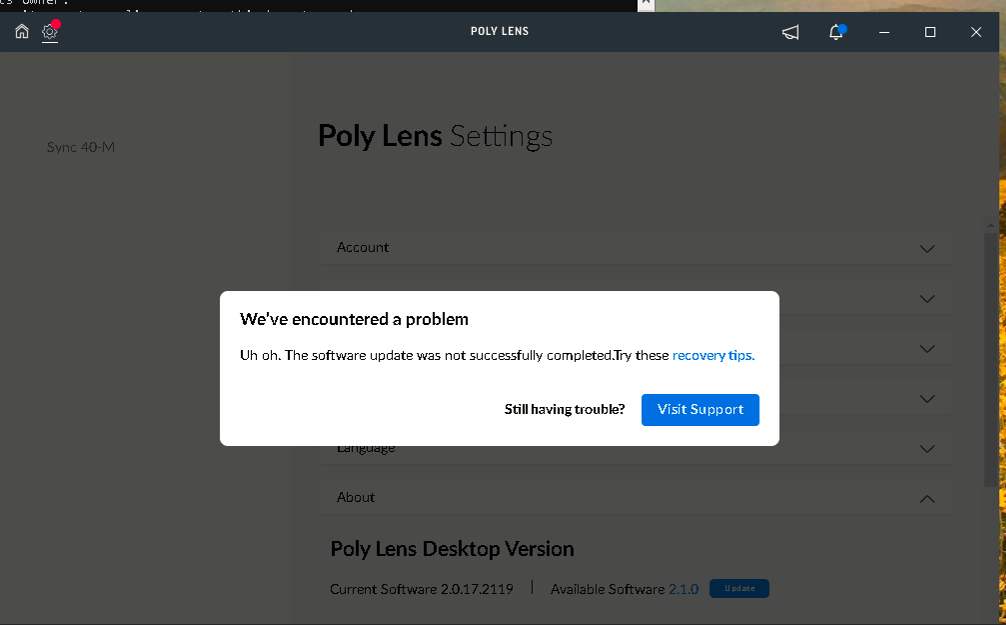The width and height of the screenshot is (1006, 625).
Task: Open the notifications bell icon
Action: pos(836,32)
